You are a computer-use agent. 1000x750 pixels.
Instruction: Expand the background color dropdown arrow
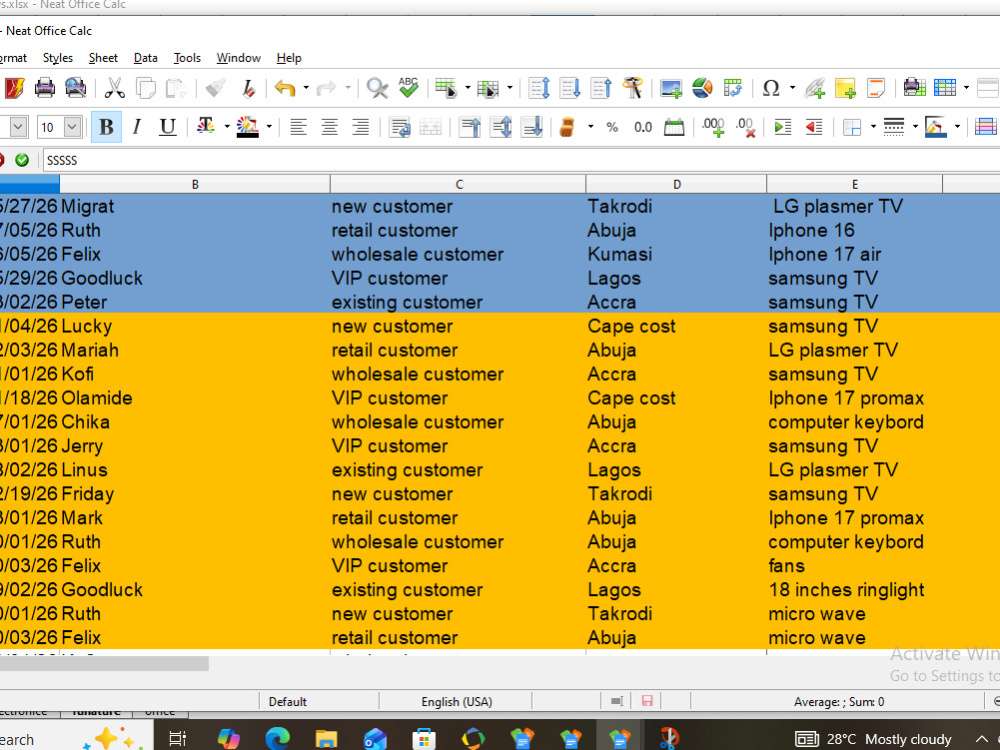pos(269,127)
